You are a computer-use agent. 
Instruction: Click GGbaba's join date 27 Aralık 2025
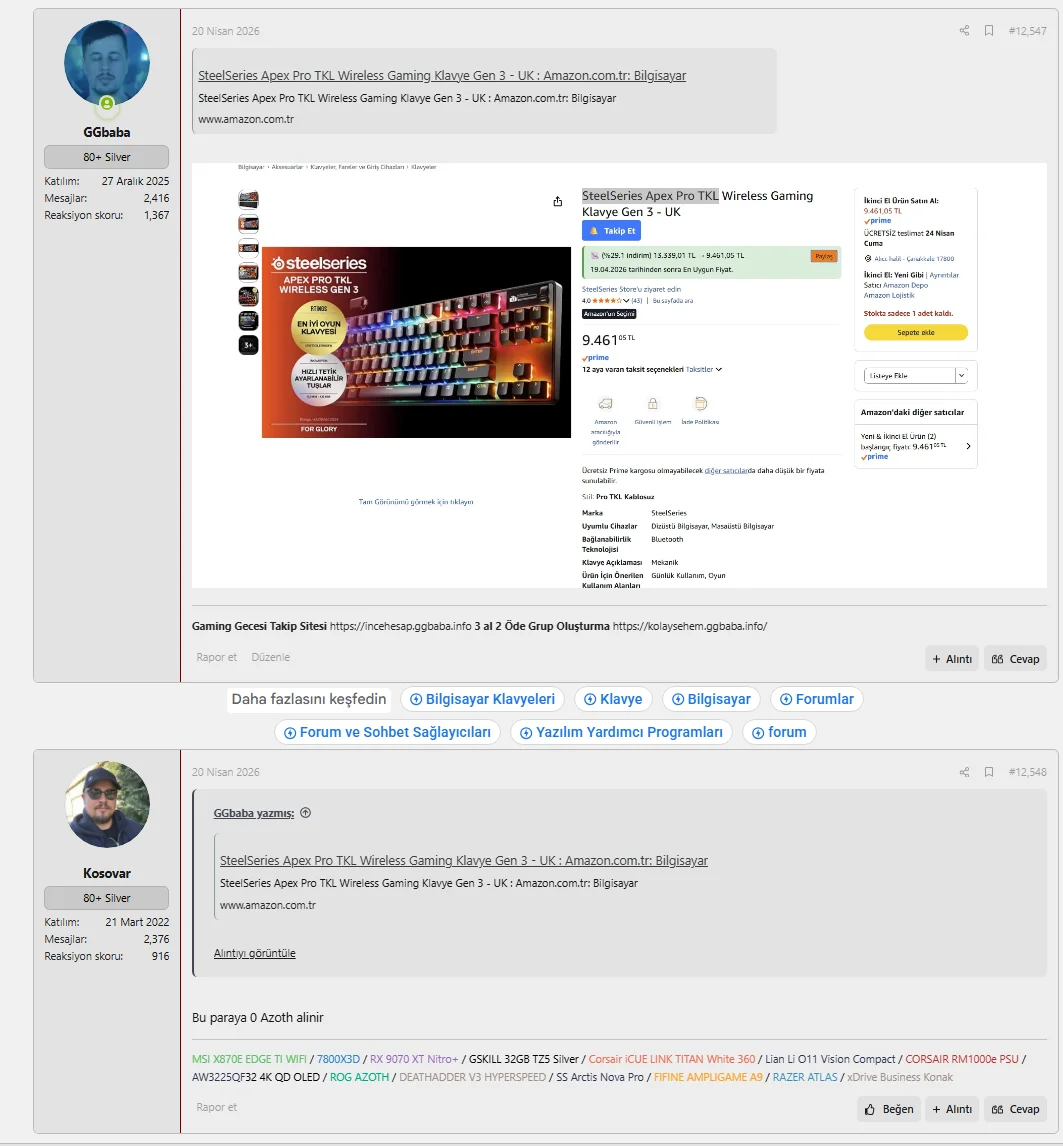135,181
